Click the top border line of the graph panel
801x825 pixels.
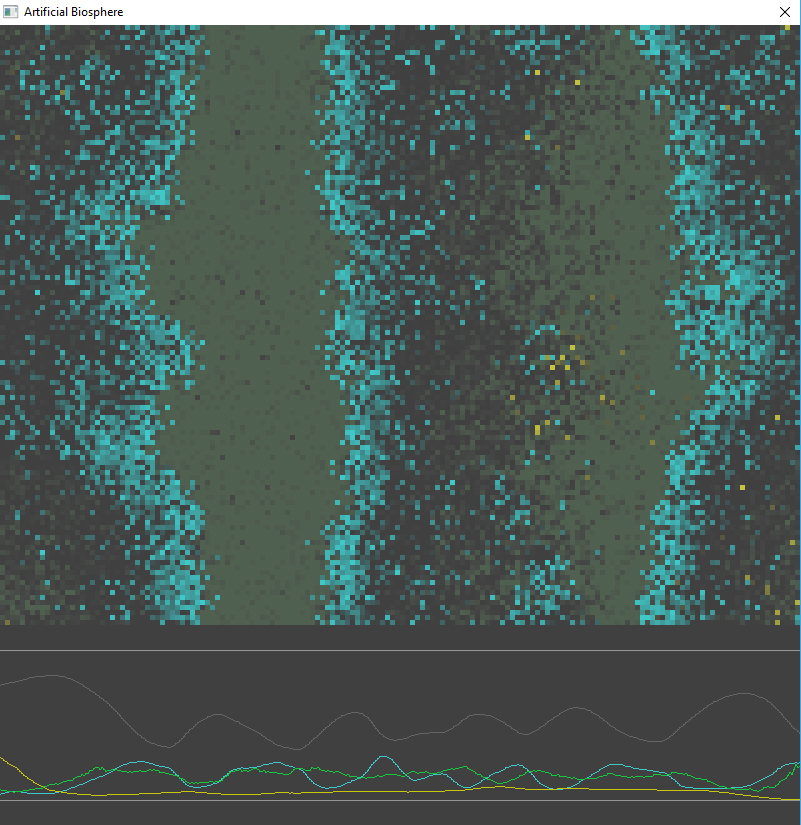point(400,651)
